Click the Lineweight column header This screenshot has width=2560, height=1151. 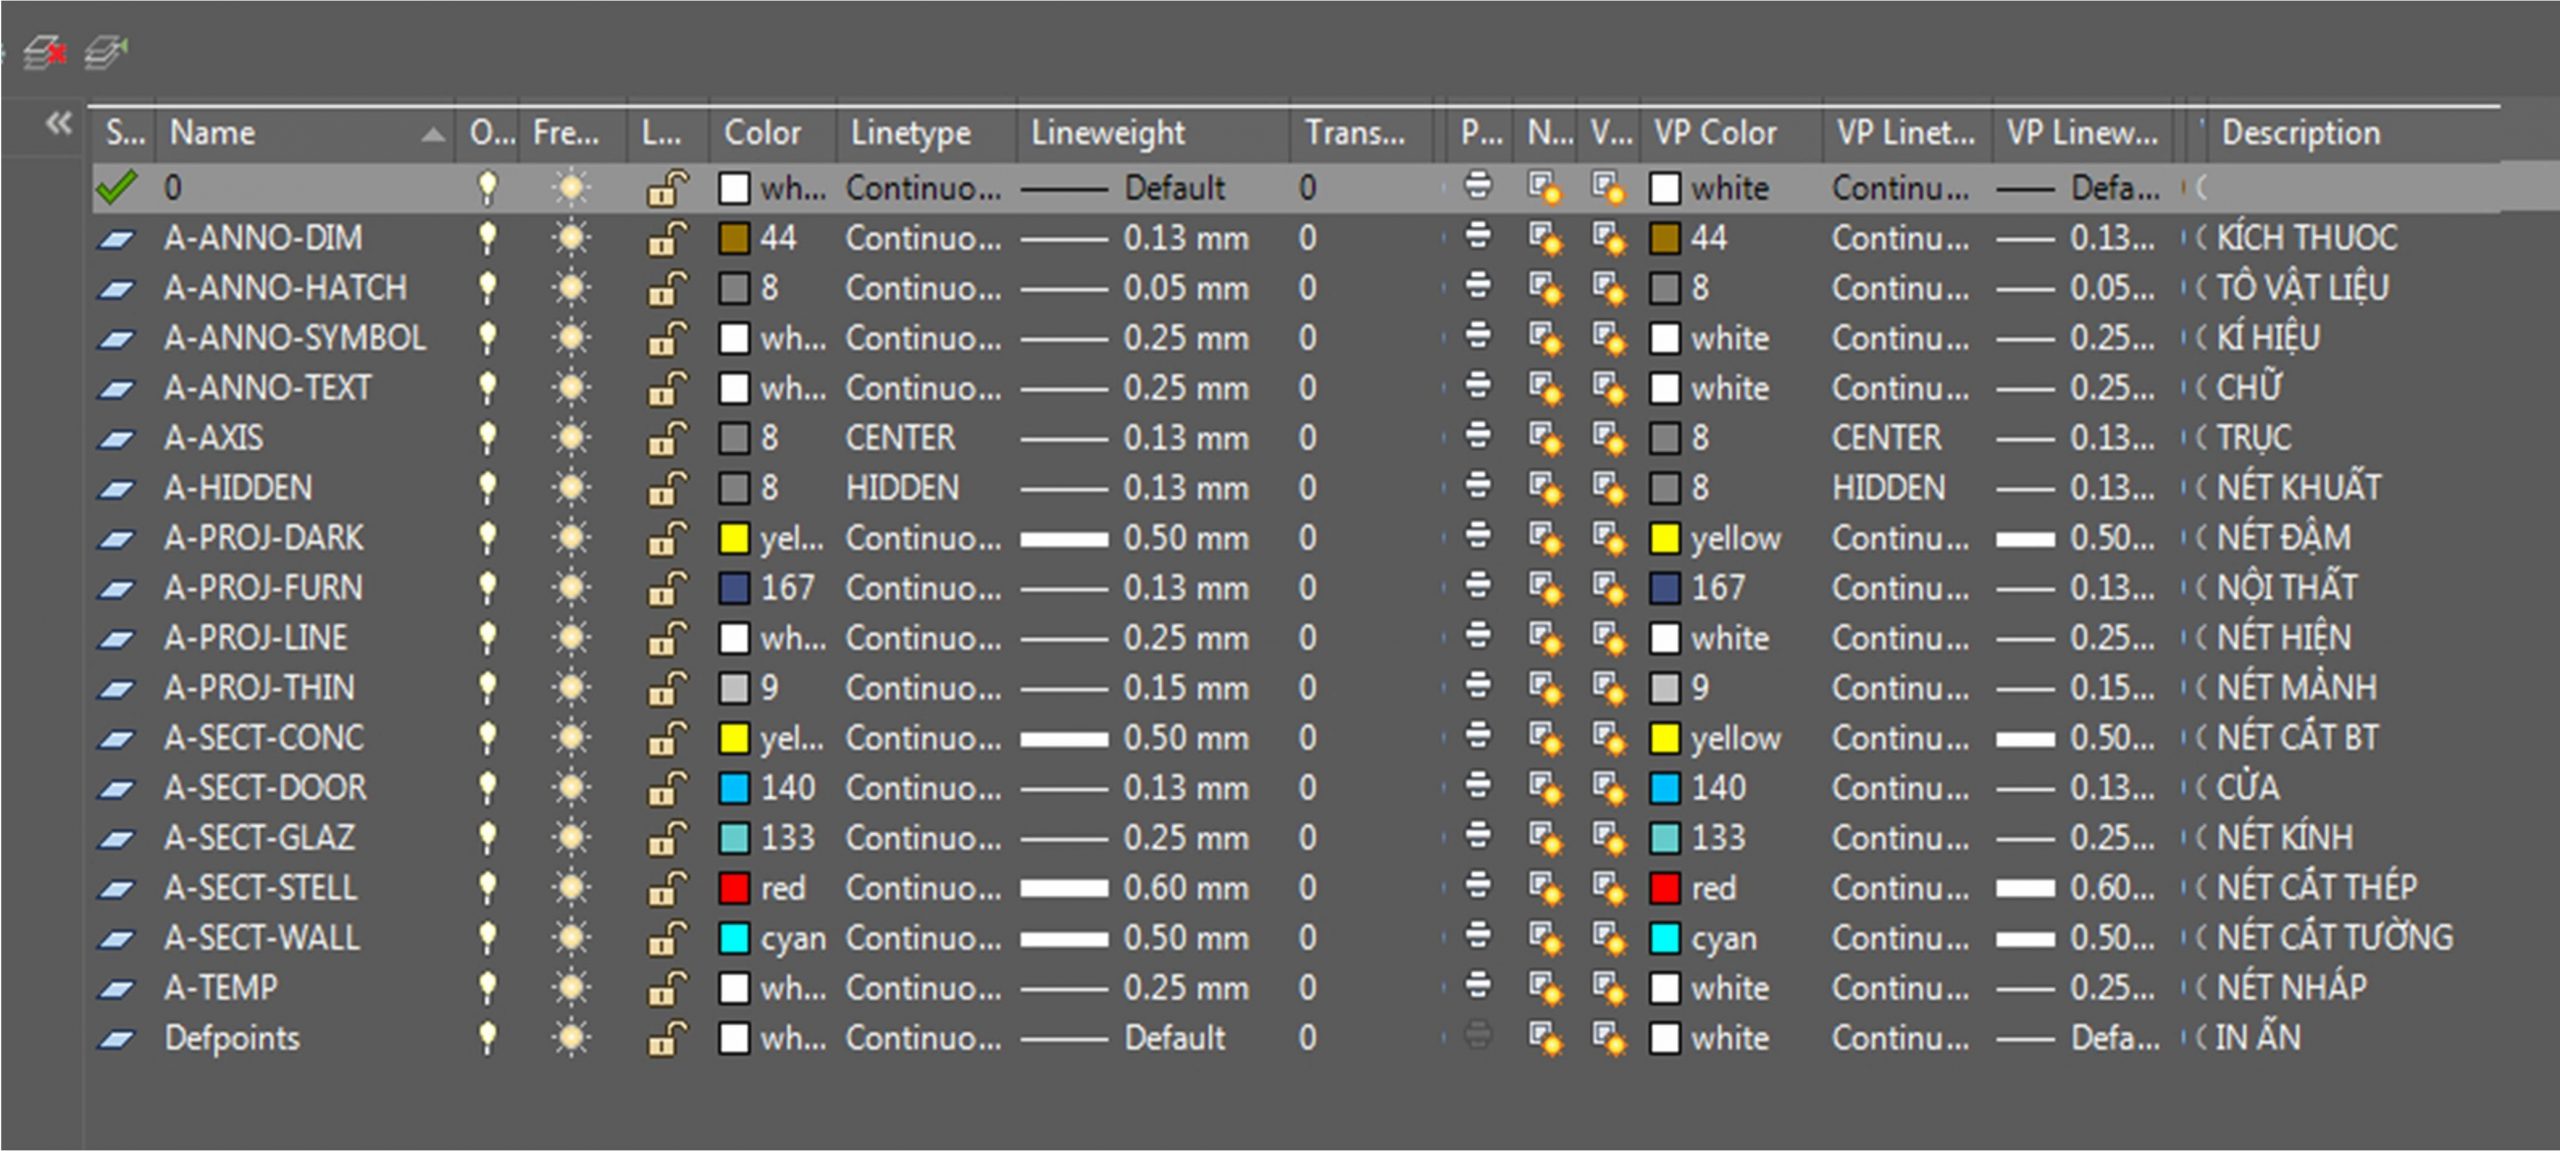[1108, 133]
